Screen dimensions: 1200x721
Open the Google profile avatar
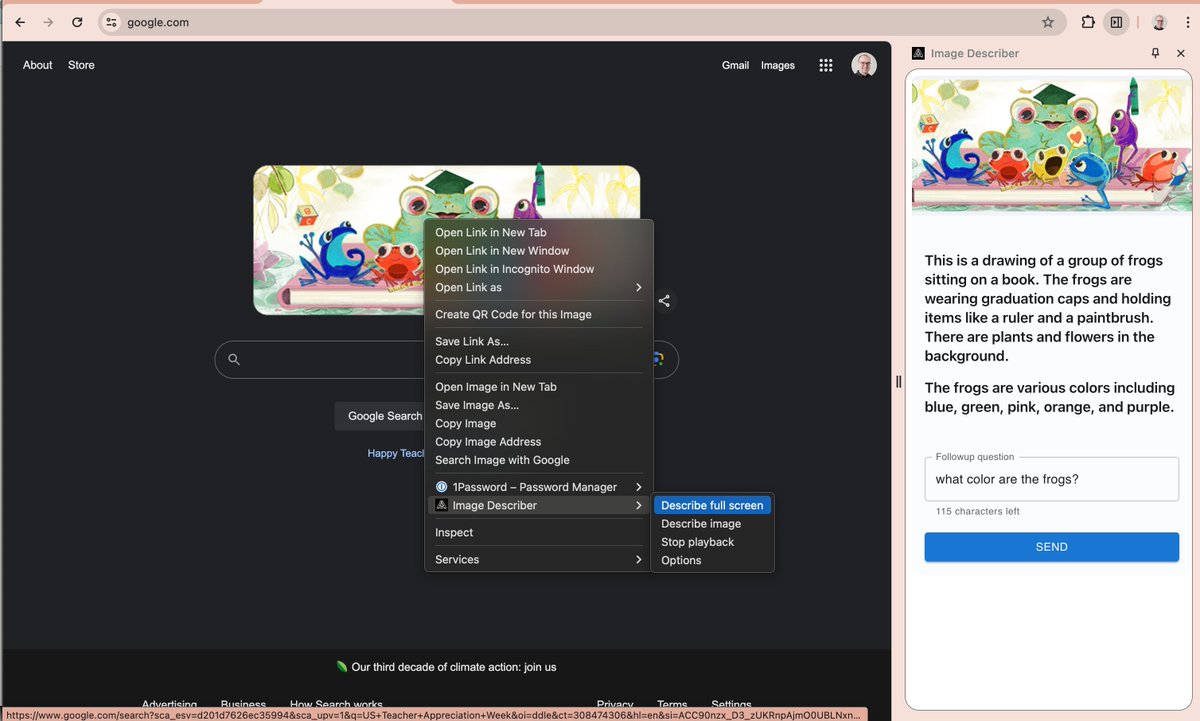click(x=863, y=64)
